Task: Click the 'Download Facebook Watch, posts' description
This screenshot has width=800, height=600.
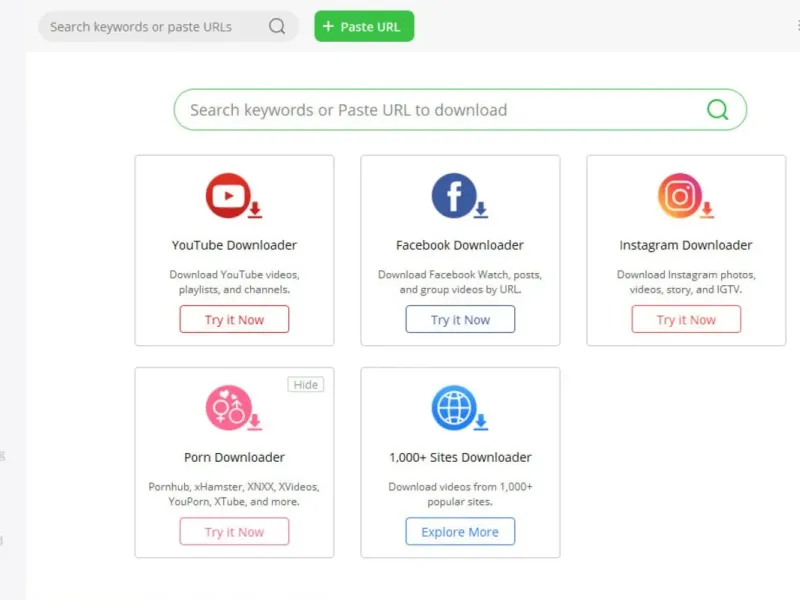Action: click(460, 282)
